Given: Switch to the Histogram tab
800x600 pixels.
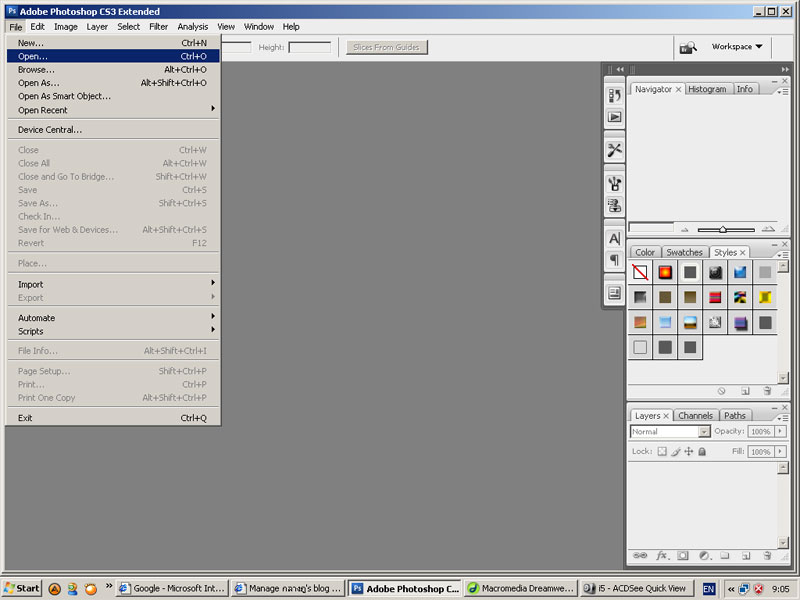Looking at the screenshot, I should pyautogui.click(x=707, y=89).
